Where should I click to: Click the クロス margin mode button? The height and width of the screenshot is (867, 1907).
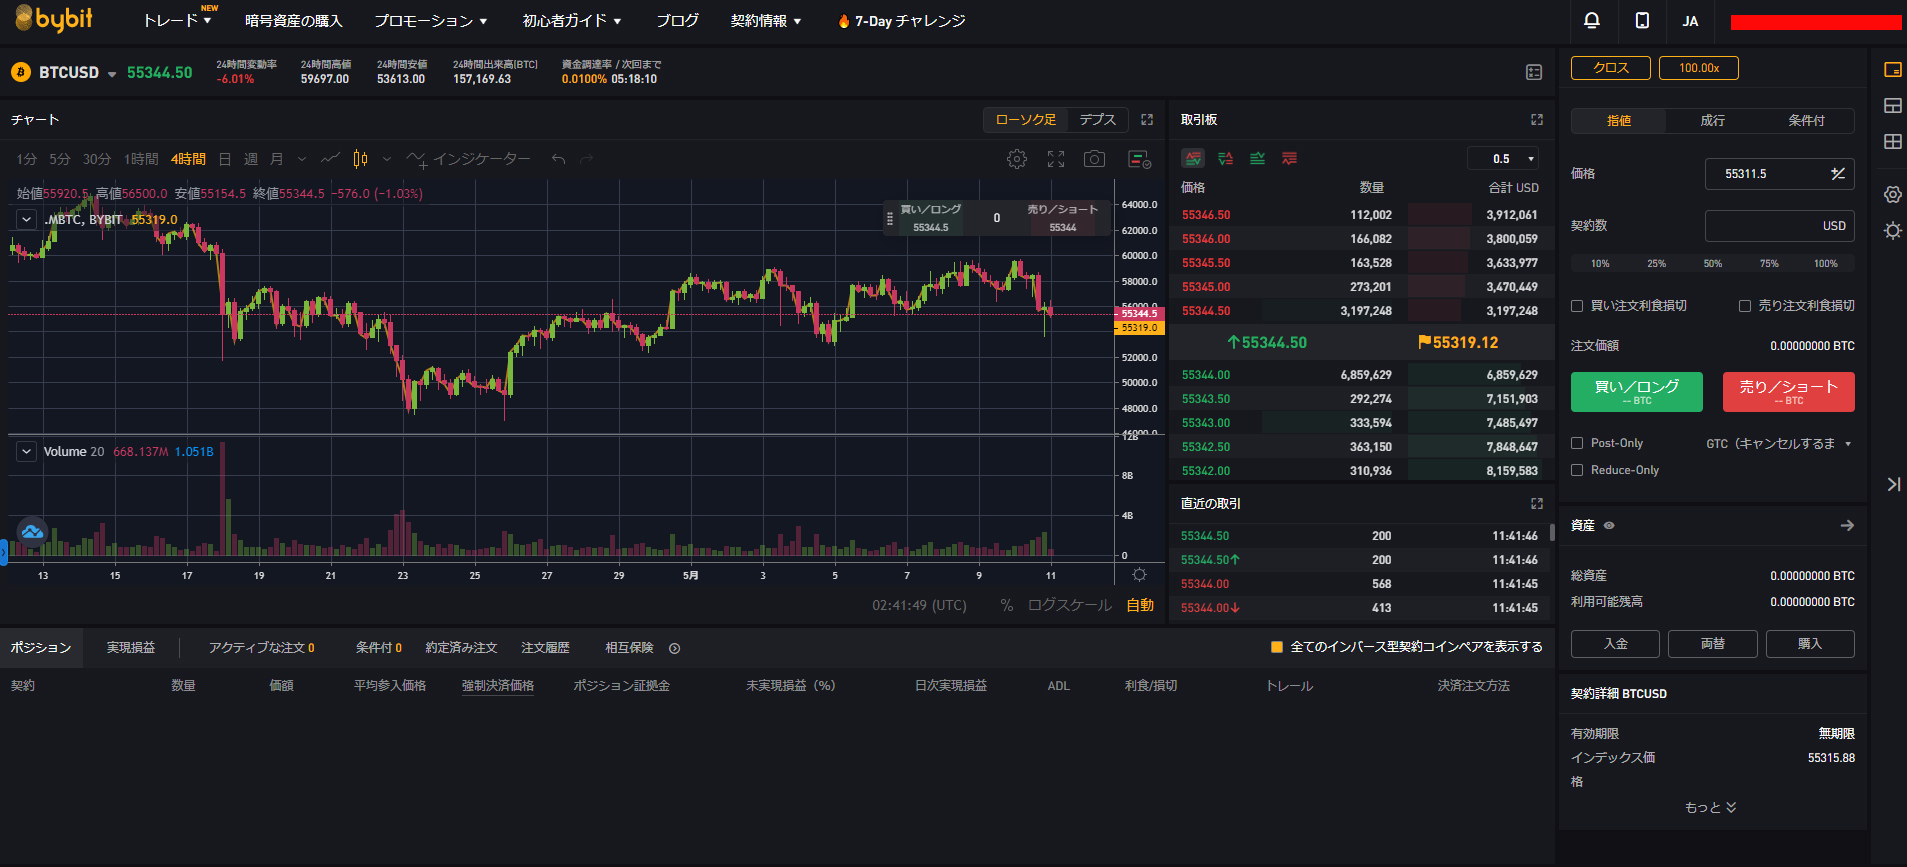(1611, 68)
